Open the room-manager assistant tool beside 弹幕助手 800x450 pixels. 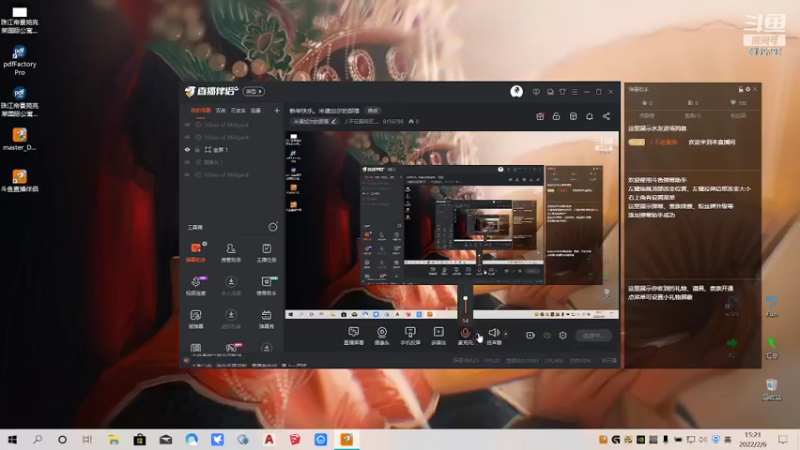(231, 253)
